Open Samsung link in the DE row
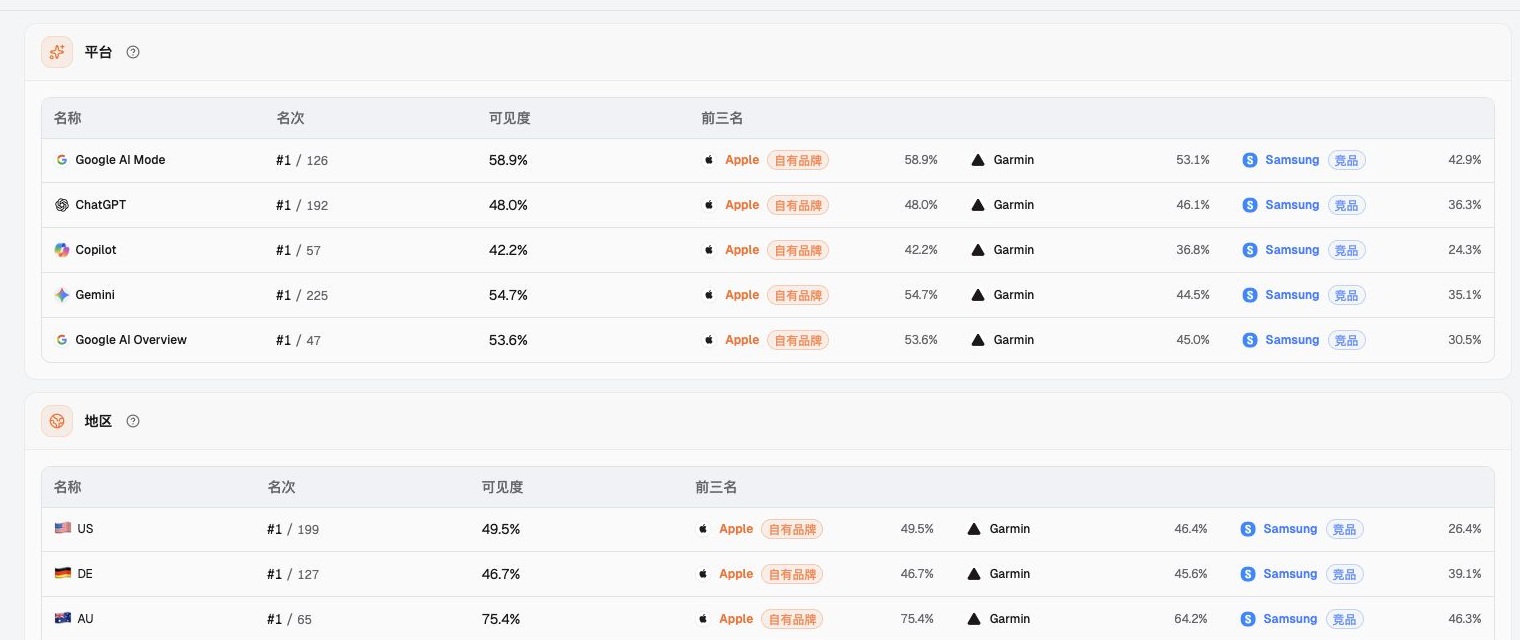This screenshot has height=640, width=1520. click(x=1290, y=574)
